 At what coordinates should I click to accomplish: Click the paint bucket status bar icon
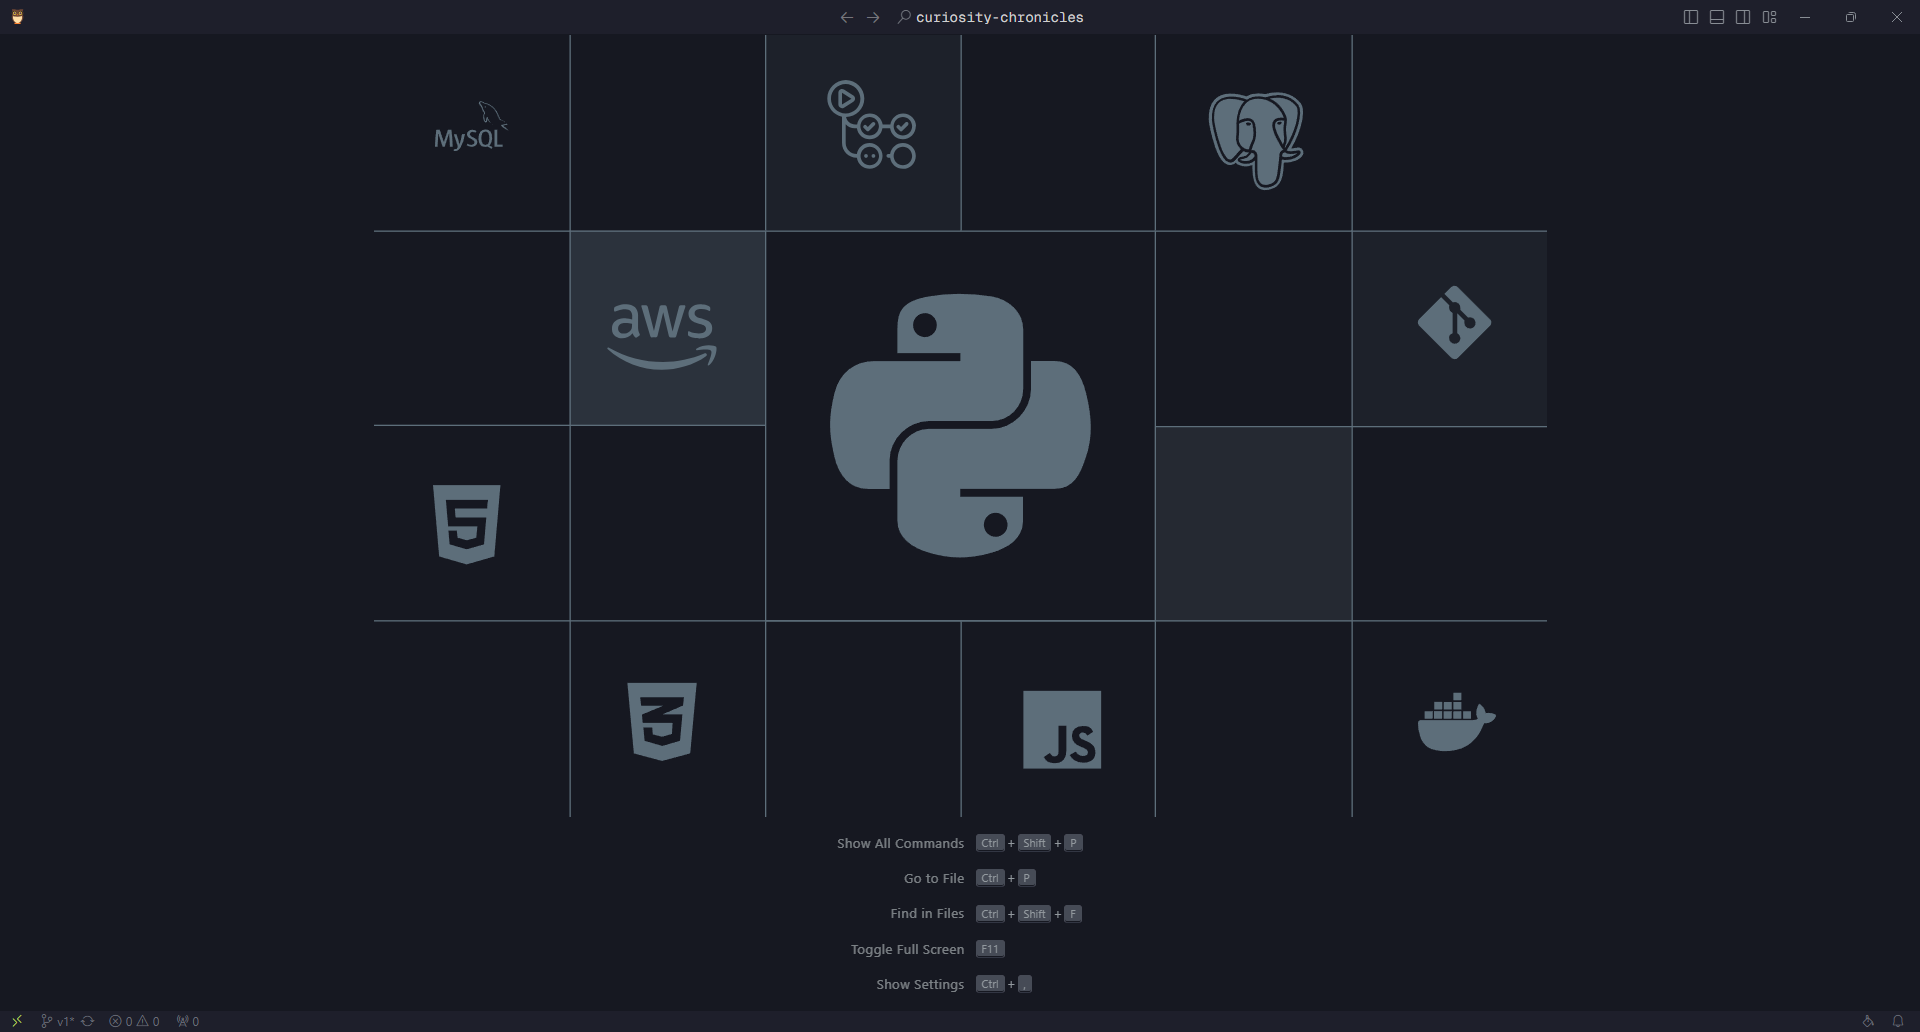(1868, 1021)
